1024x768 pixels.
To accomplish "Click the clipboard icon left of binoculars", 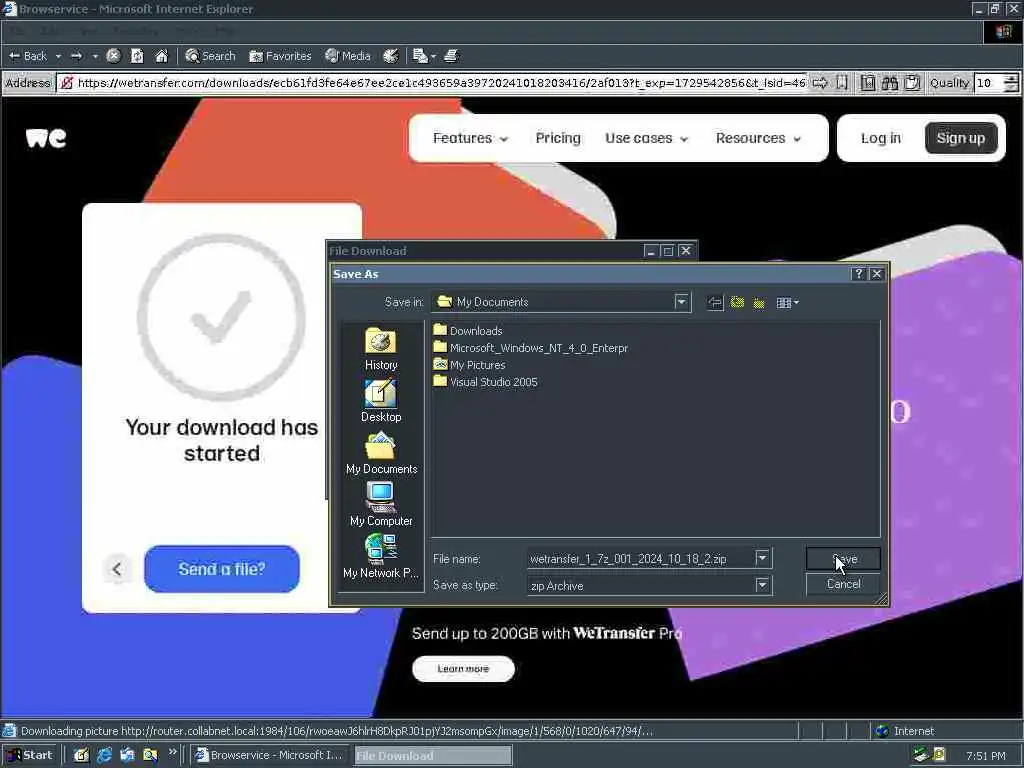I will (868, 83).
